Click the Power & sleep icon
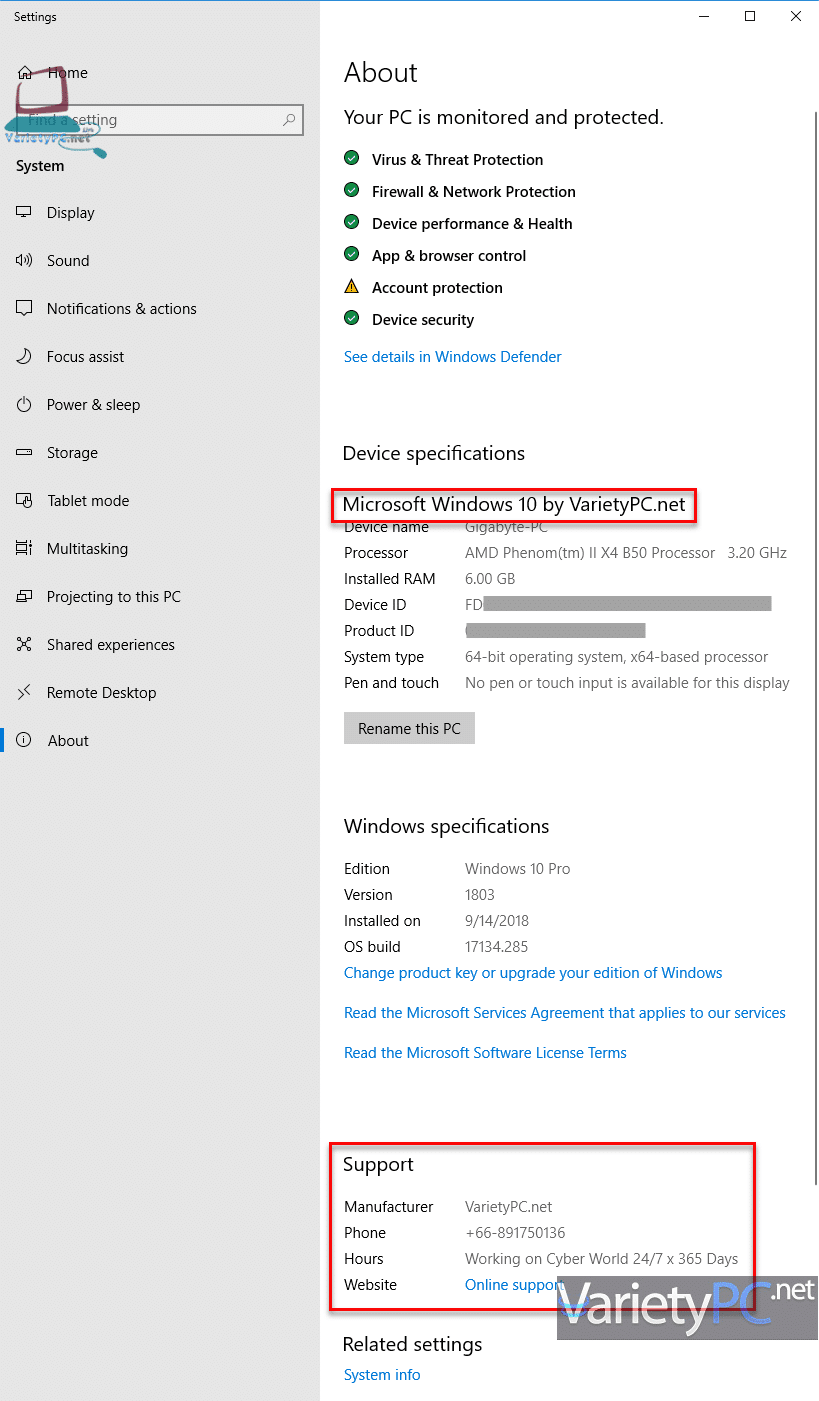The image size is (819, 1401). tap(25, 405)
